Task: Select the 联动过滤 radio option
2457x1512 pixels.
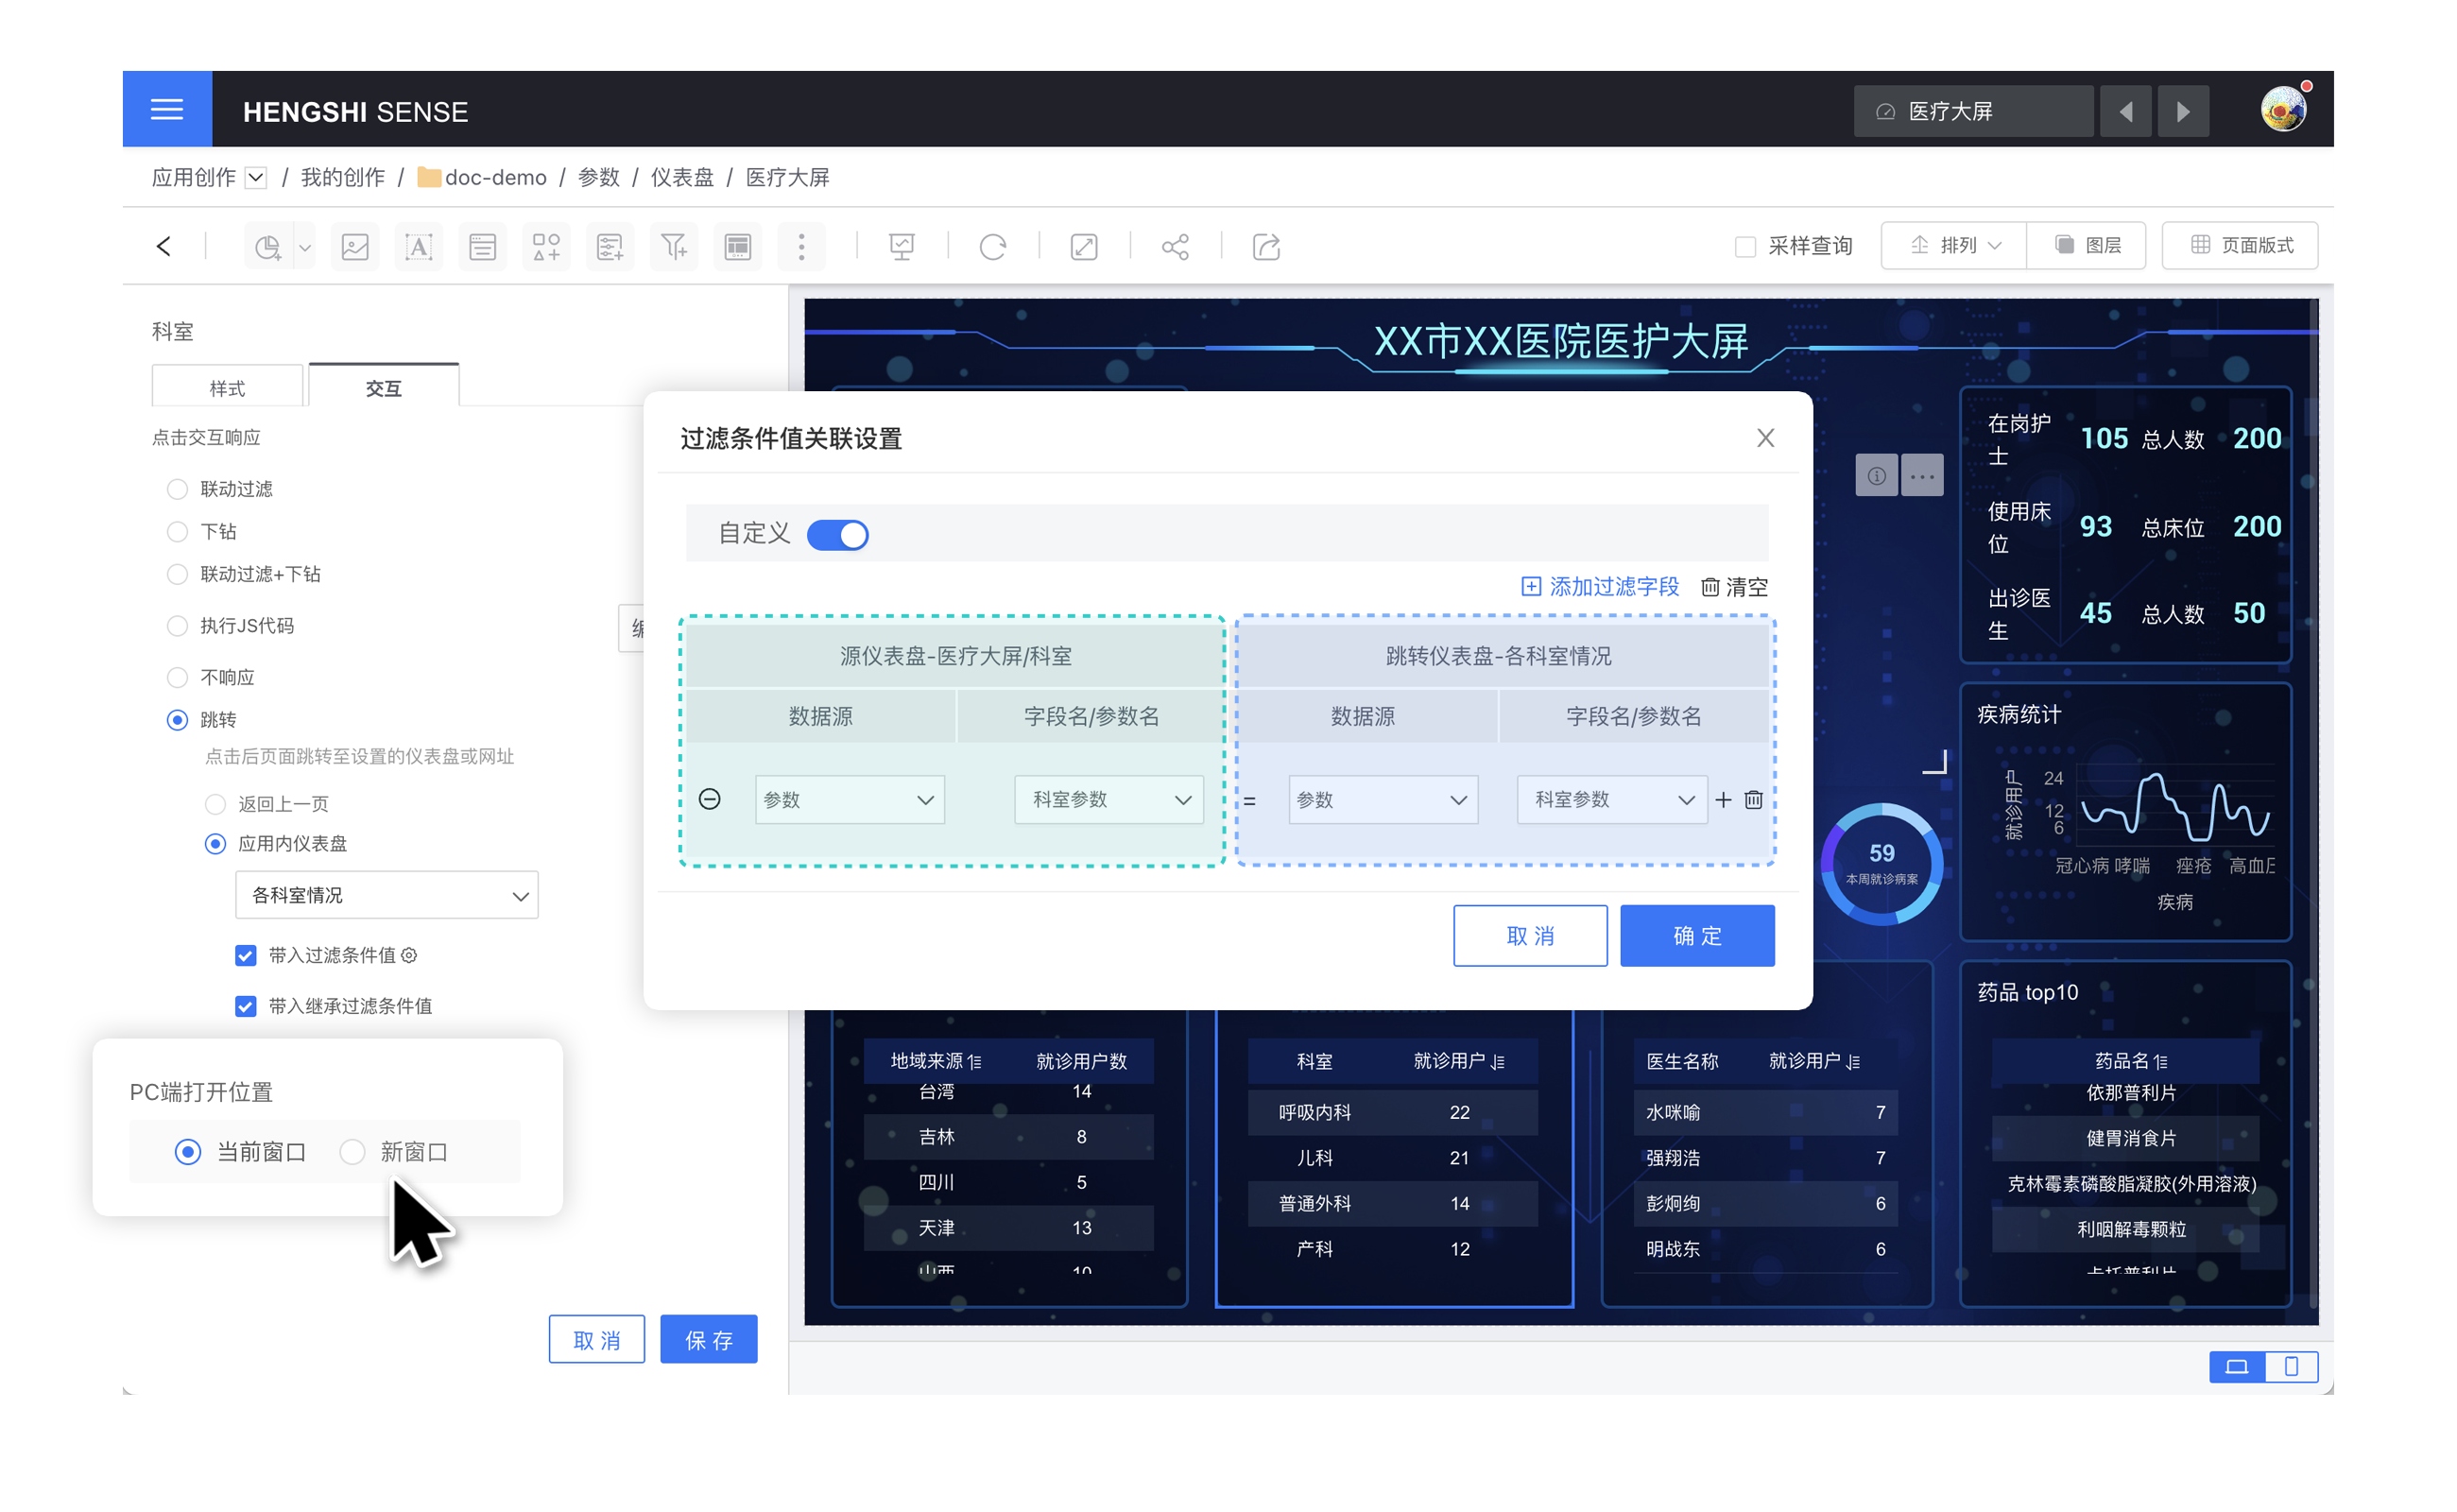Action: [177, 489]
